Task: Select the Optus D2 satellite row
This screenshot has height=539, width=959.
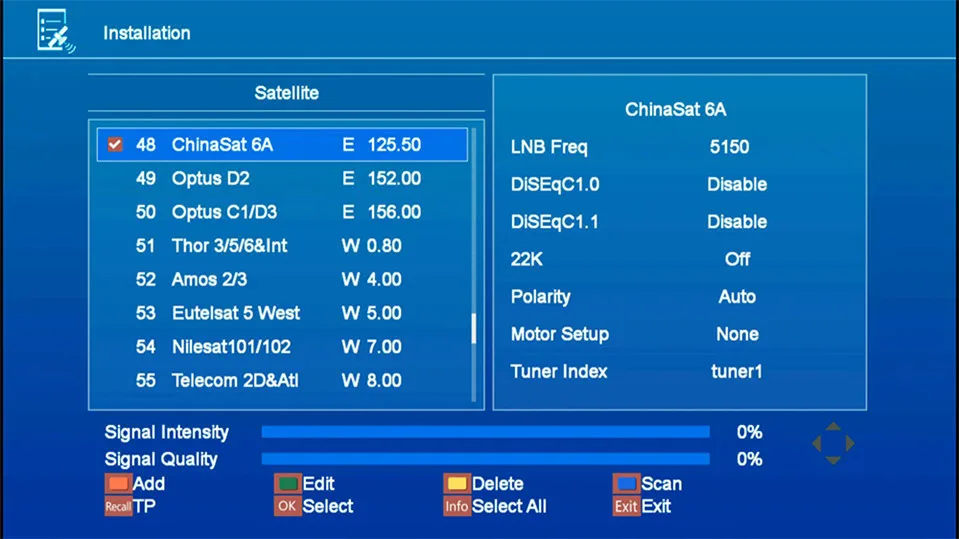Action: [x=283, y=179]
